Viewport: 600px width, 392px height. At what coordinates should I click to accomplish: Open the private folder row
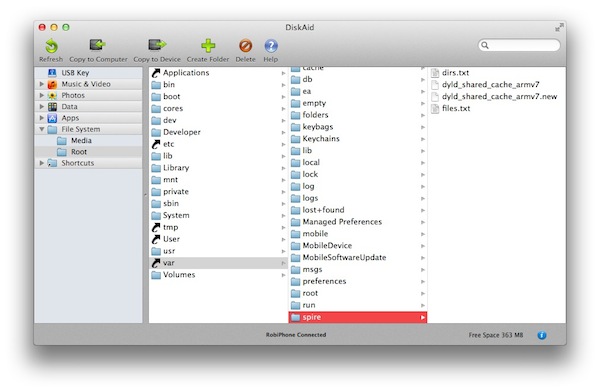pos(218,192)
